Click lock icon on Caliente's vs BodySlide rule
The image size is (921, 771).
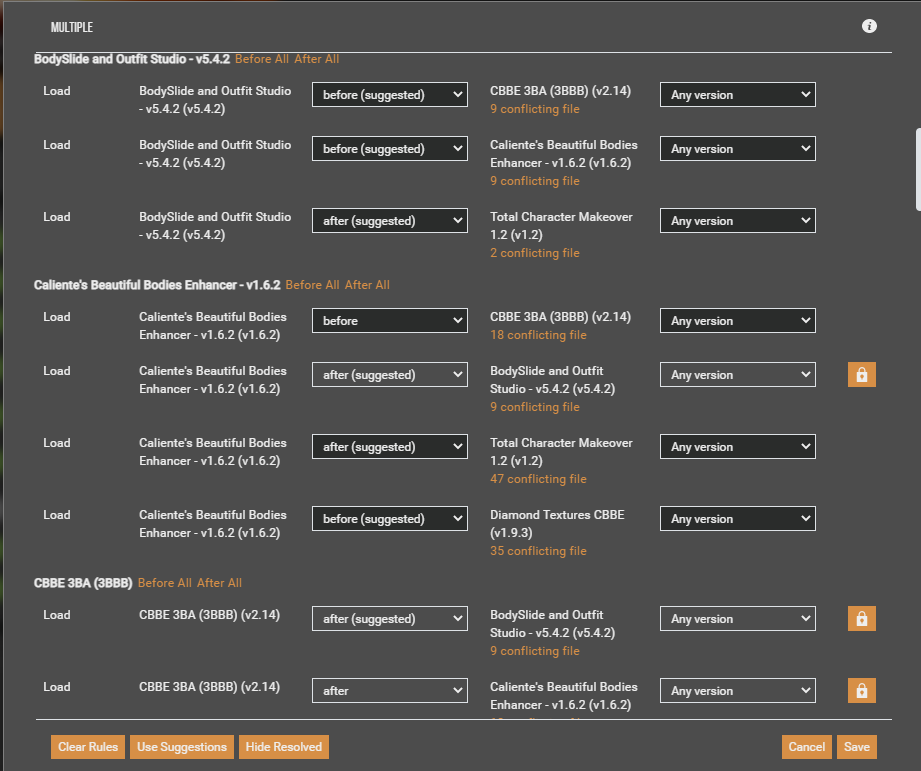click(x=862, y=375)
